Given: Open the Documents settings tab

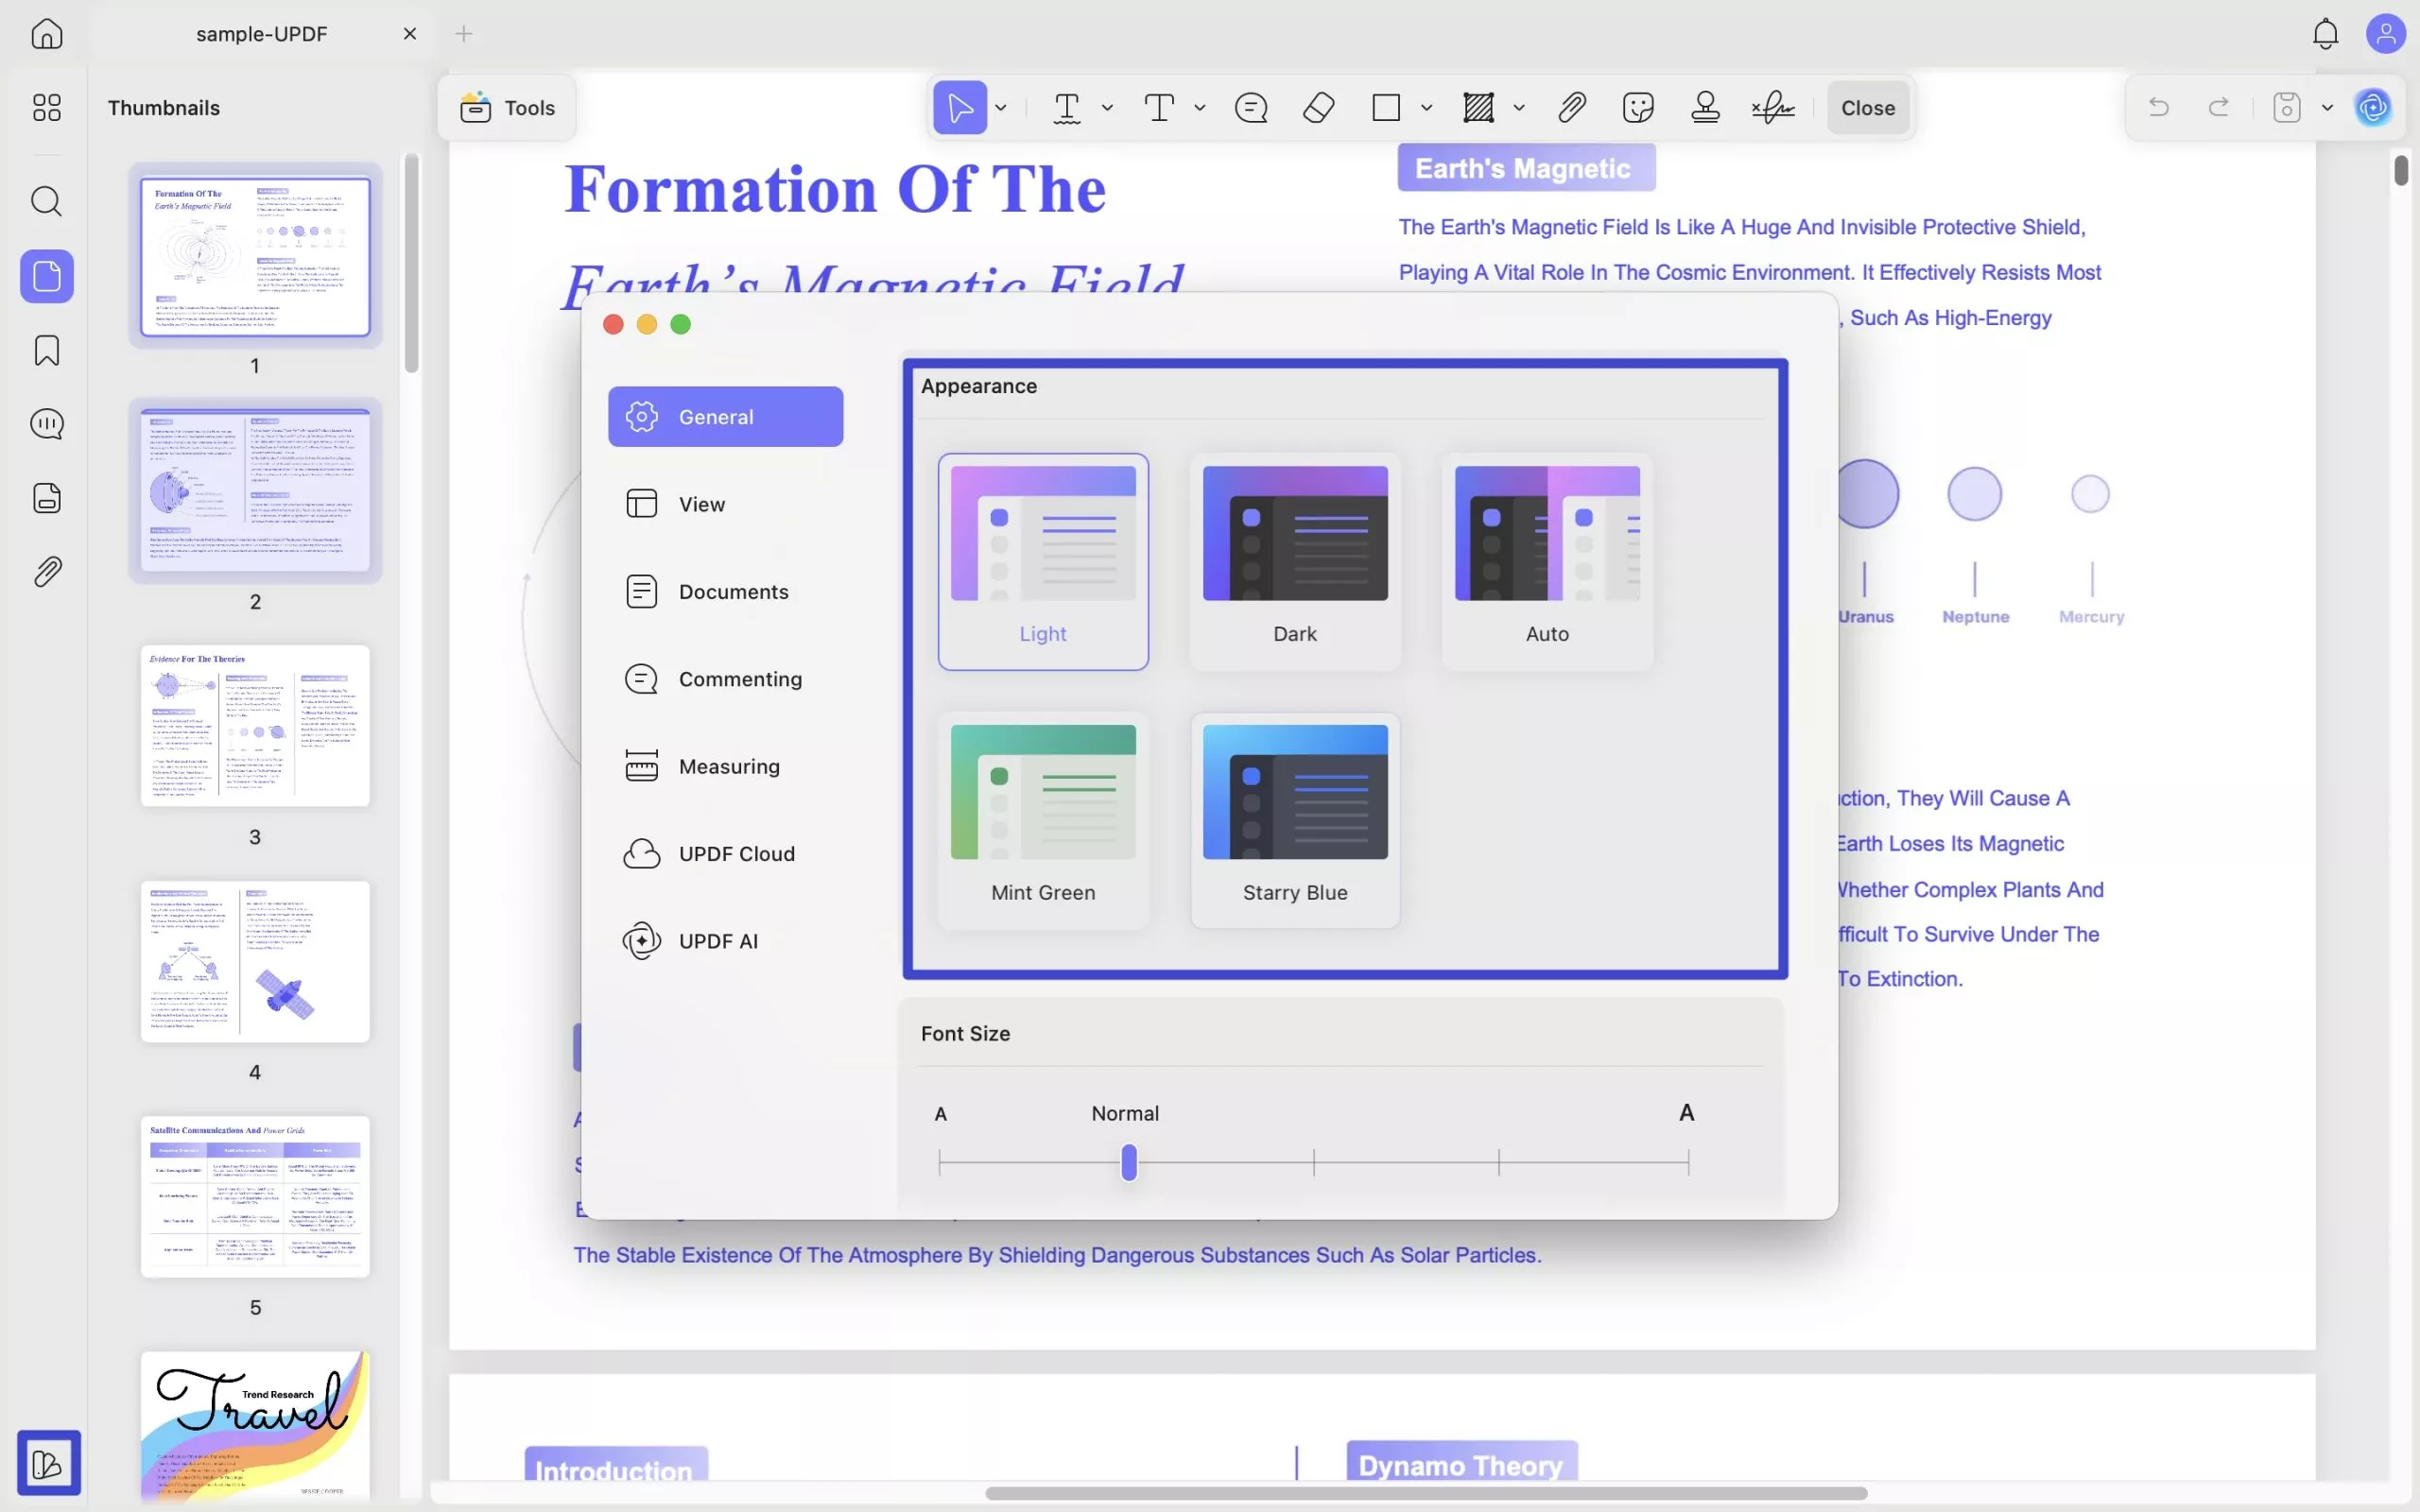Looking at the screenshot, I should [x=725, y=591].
